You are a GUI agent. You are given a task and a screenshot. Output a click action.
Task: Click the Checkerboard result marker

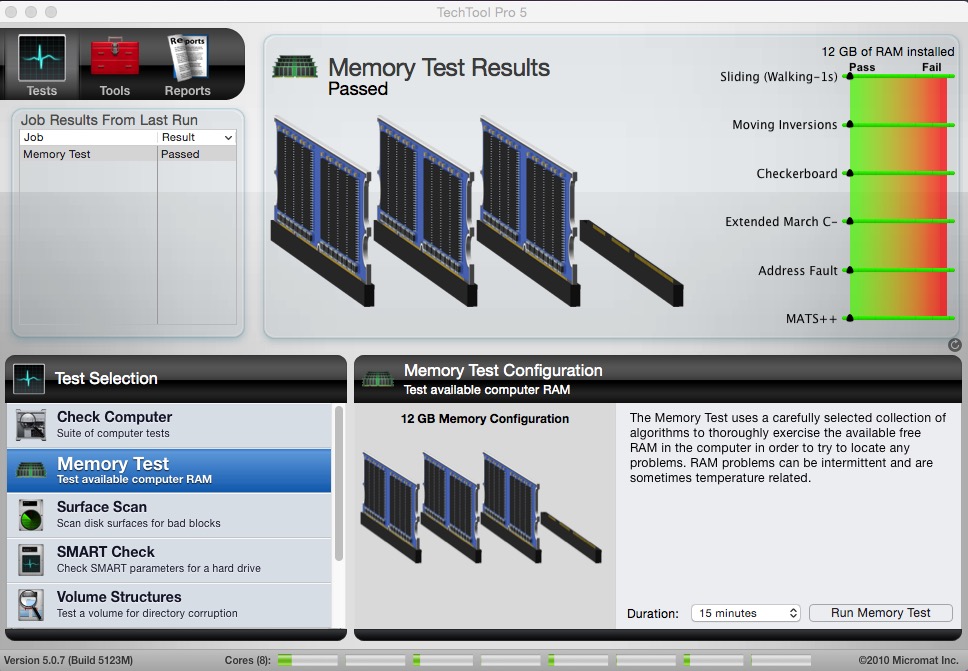849,173
